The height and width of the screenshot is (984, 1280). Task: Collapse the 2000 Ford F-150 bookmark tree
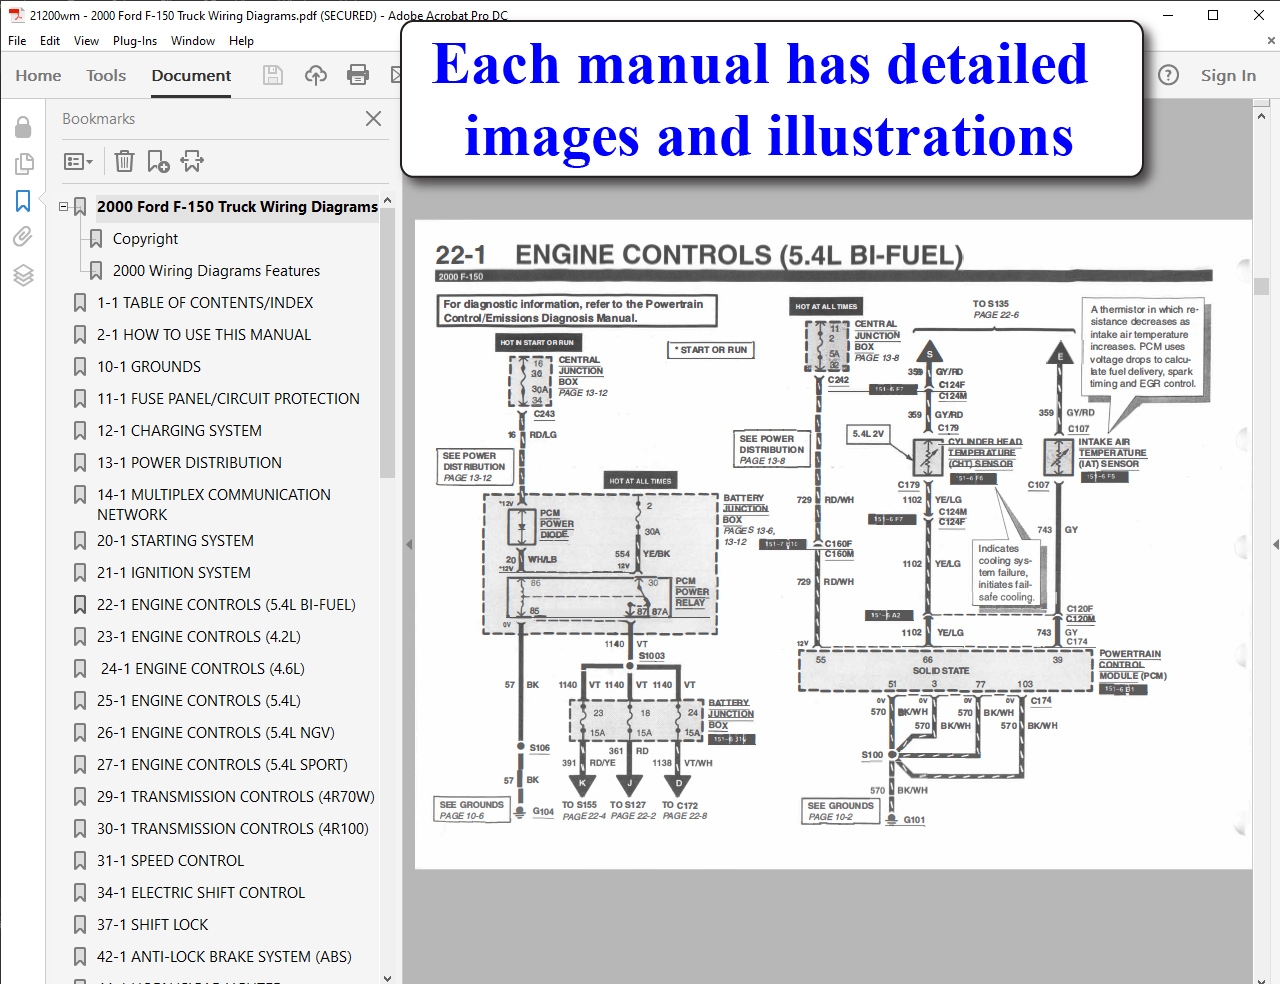click(64, 207)
